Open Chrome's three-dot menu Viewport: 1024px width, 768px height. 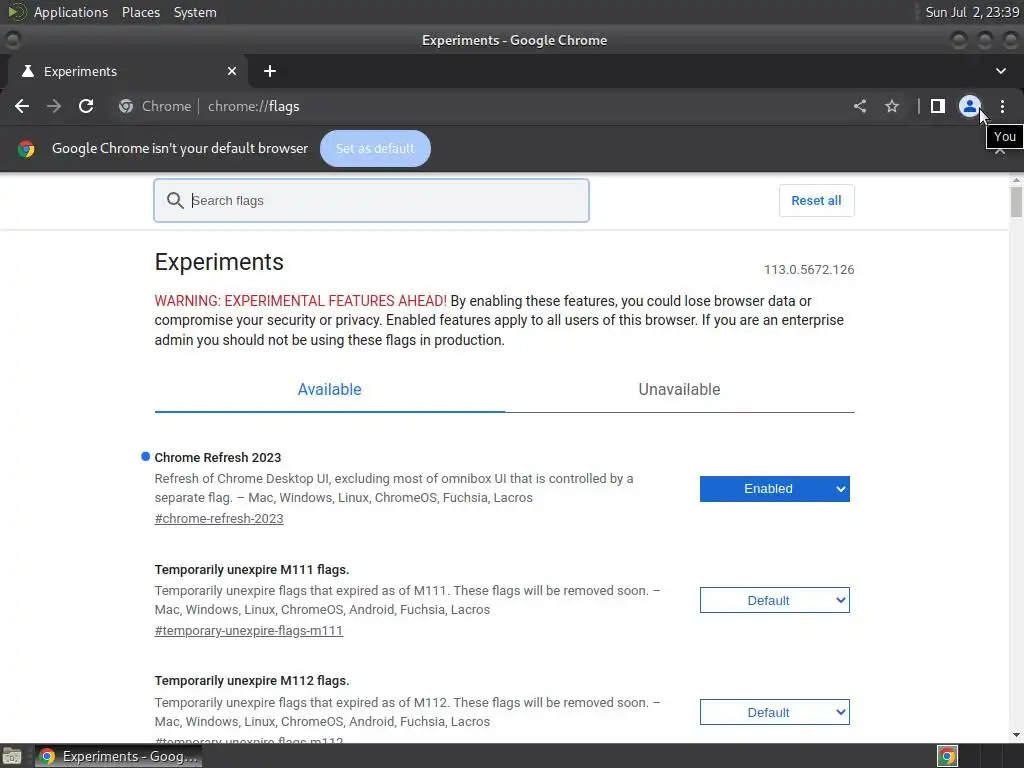click(1002, 106)
